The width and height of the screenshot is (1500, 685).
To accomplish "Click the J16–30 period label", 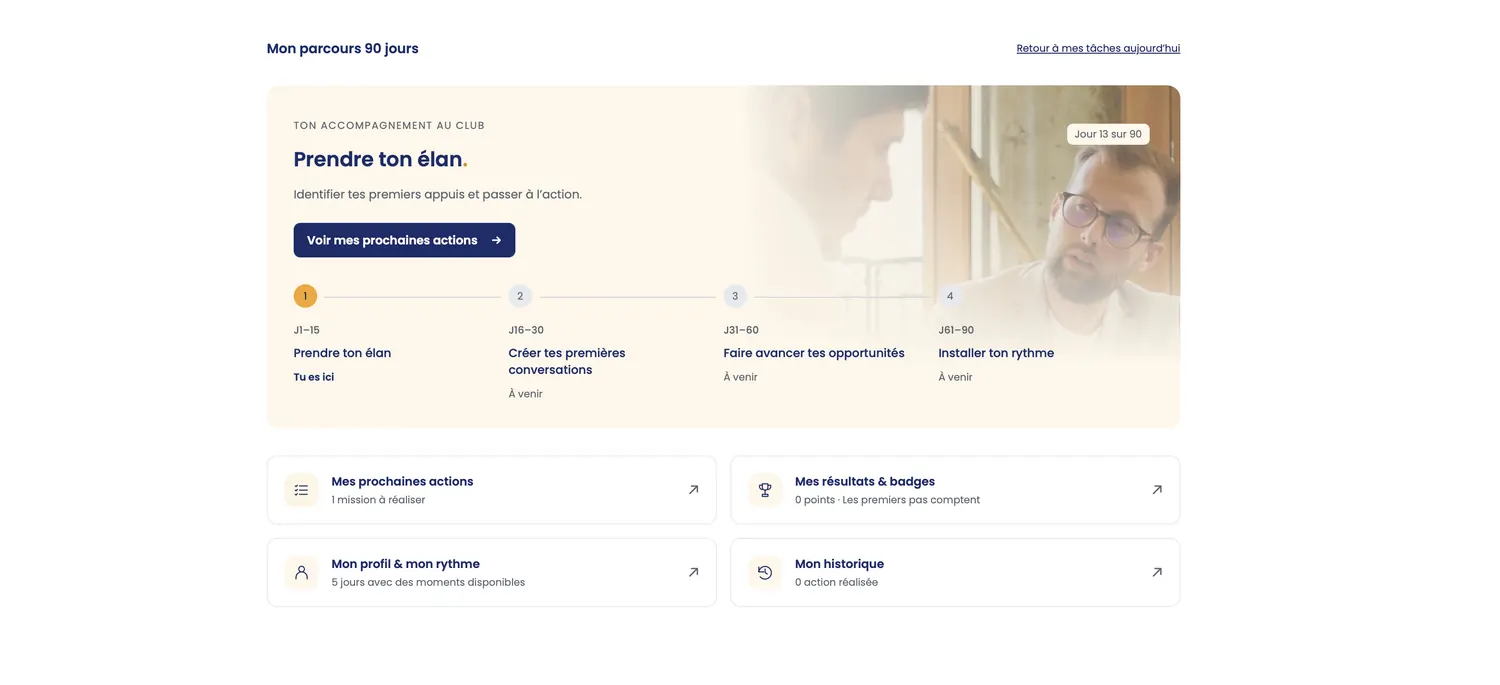I will point(526,330).
